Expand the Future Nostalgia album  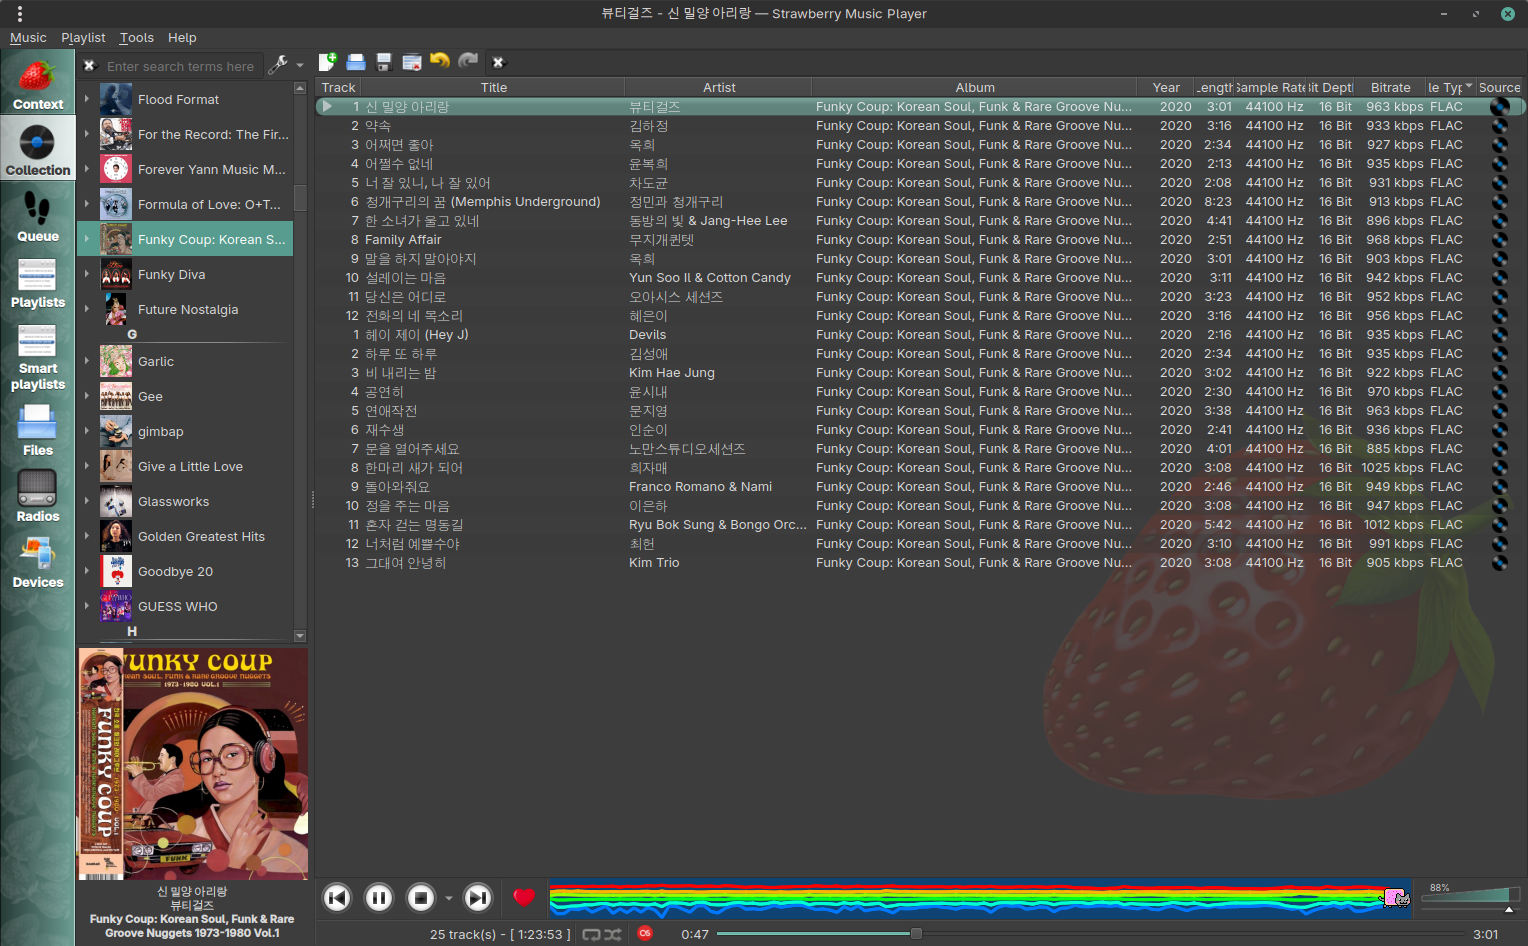87,309
